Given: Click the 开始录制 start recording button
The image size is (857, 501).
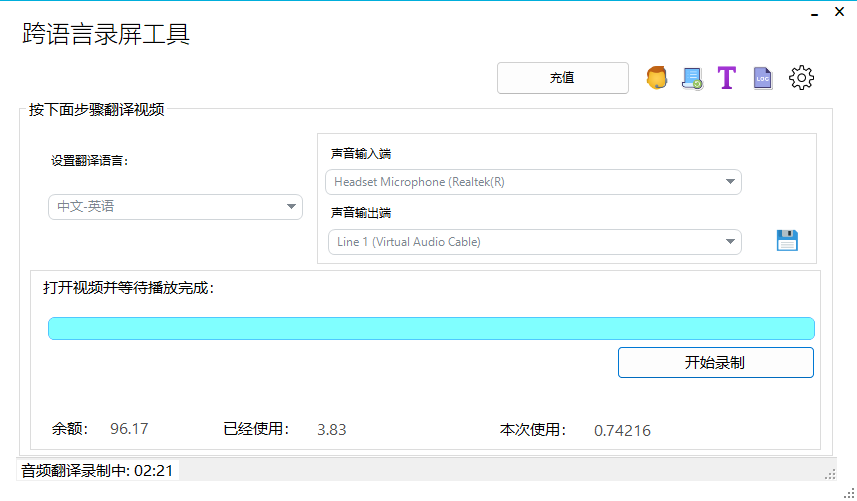Looking at the screenshot, I should coord(715,362).
